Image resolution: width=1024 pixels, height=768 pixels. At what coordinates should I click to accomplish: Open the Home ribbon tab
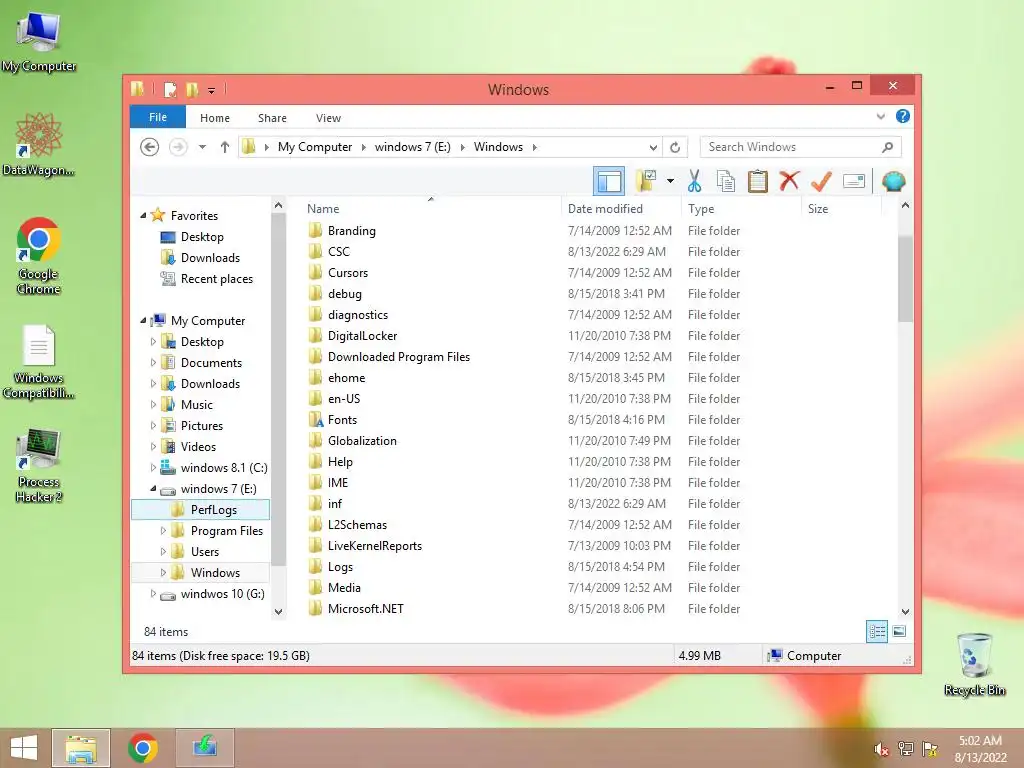215,118
